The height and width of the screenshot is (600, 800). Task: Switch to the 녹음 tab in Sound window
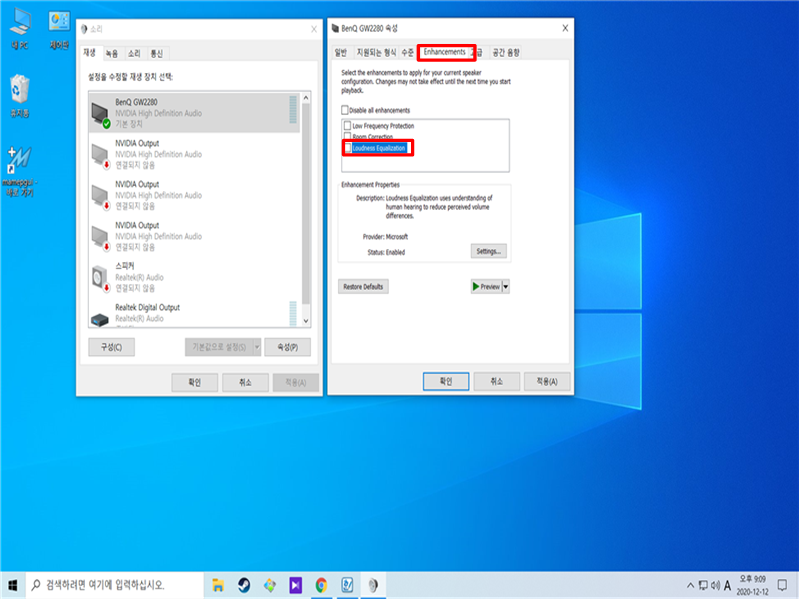[112, 54]
